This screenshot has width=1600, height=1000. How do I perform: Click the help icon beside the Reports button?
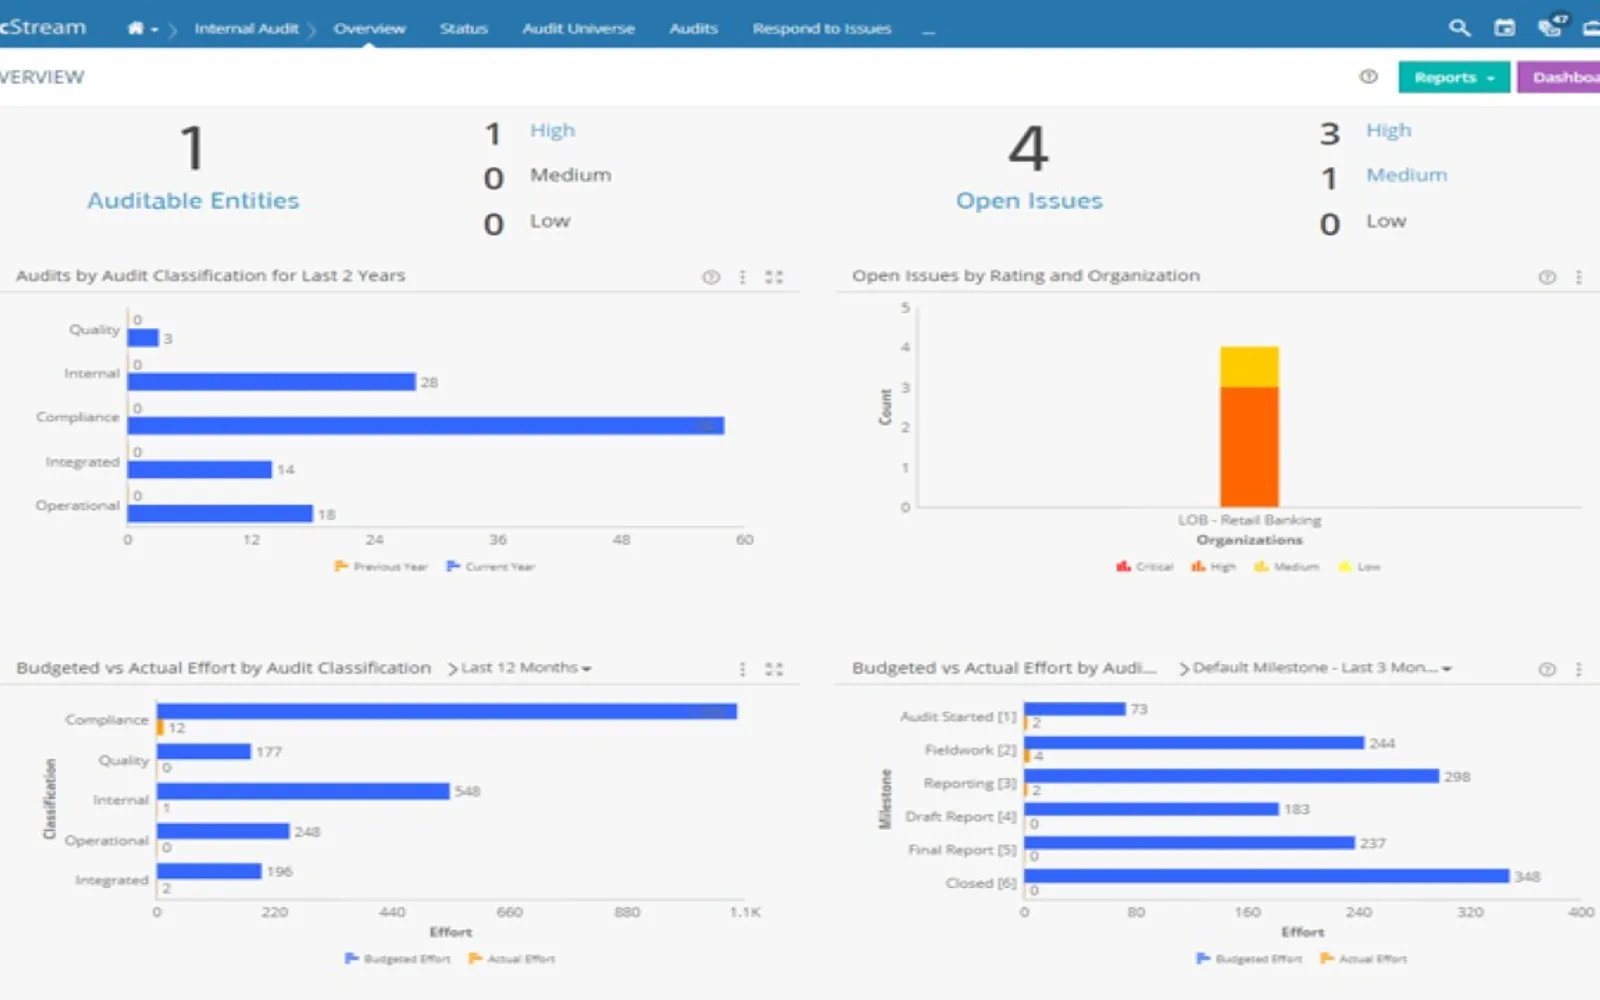tap(1368, 77)
